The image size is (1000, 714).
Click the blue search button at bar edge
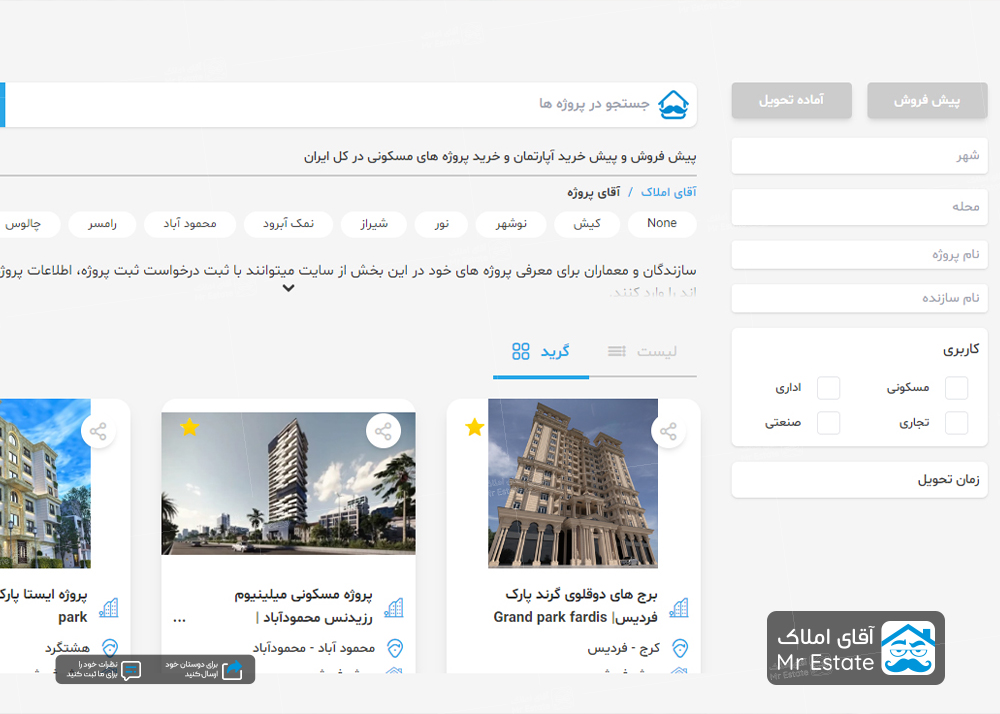pos(3,105)
